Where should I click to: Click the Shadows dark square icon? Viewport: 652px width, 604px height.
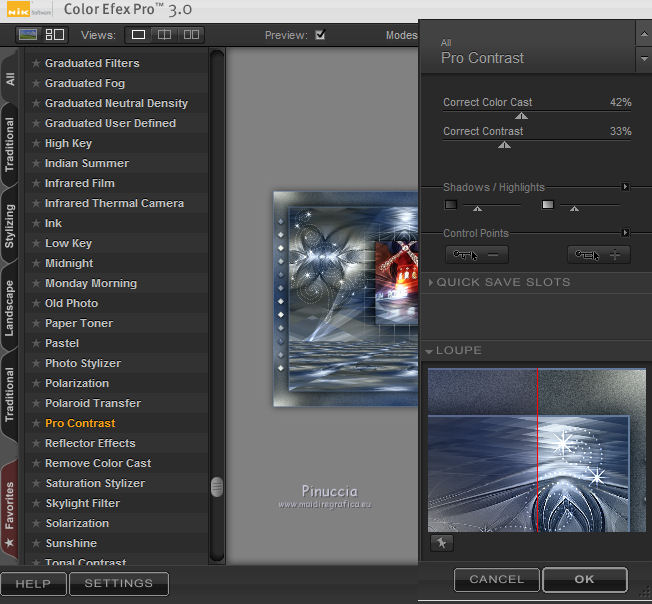tap(451, 205)
